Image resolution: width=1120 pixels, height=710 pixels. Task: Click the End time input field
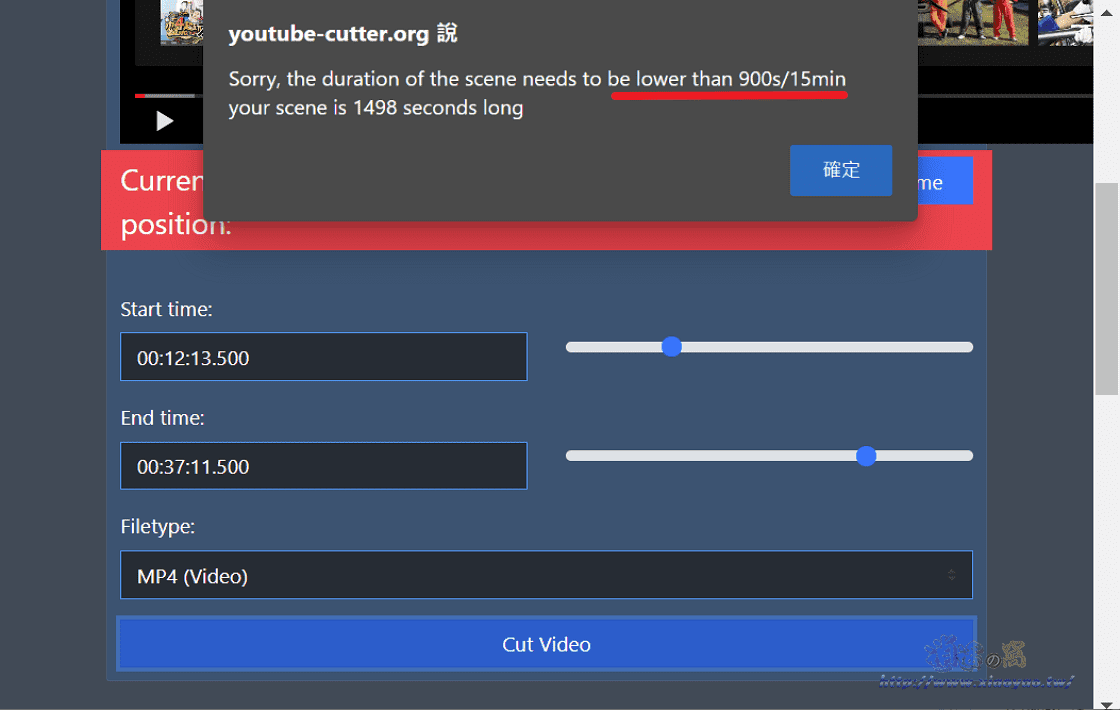click(x=324, y=466)
